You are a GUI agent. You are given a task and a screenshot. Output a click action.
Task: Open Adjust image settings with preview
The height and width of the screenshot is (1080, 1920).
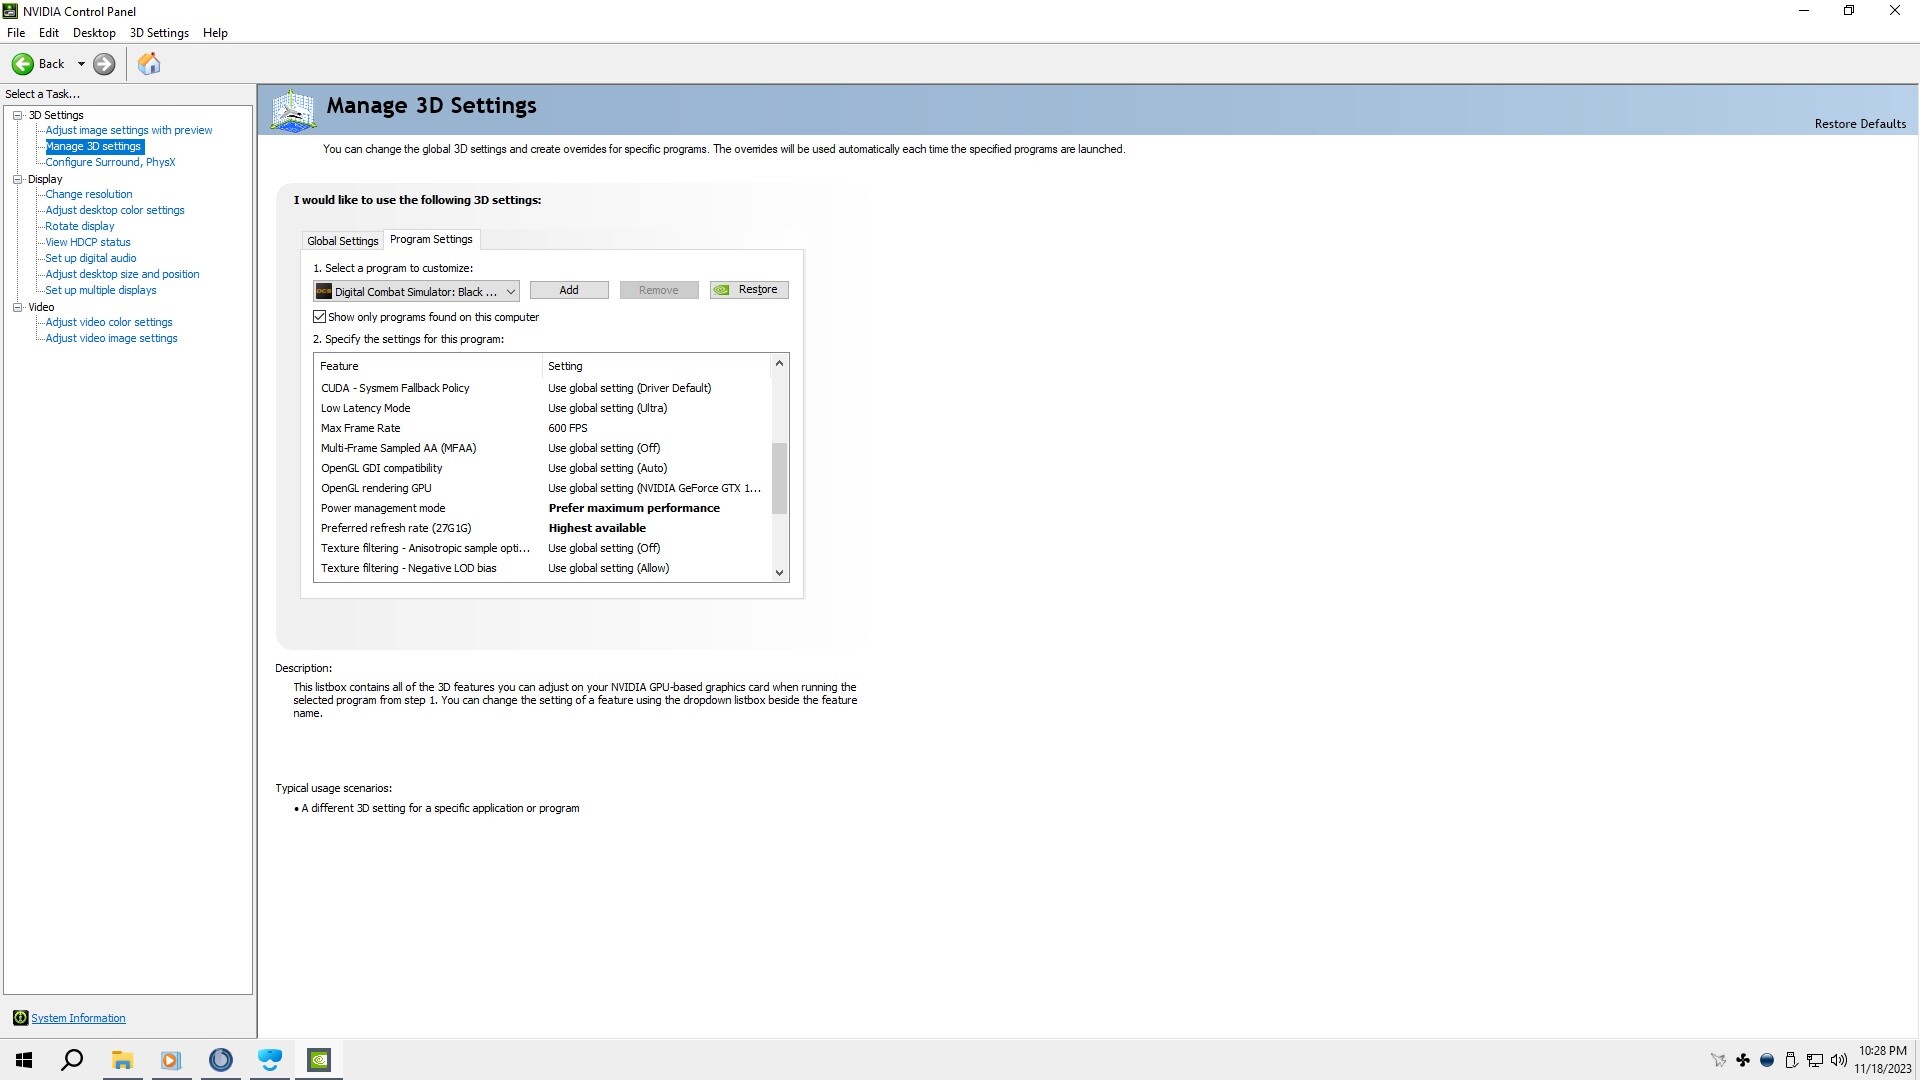[129, 130]
